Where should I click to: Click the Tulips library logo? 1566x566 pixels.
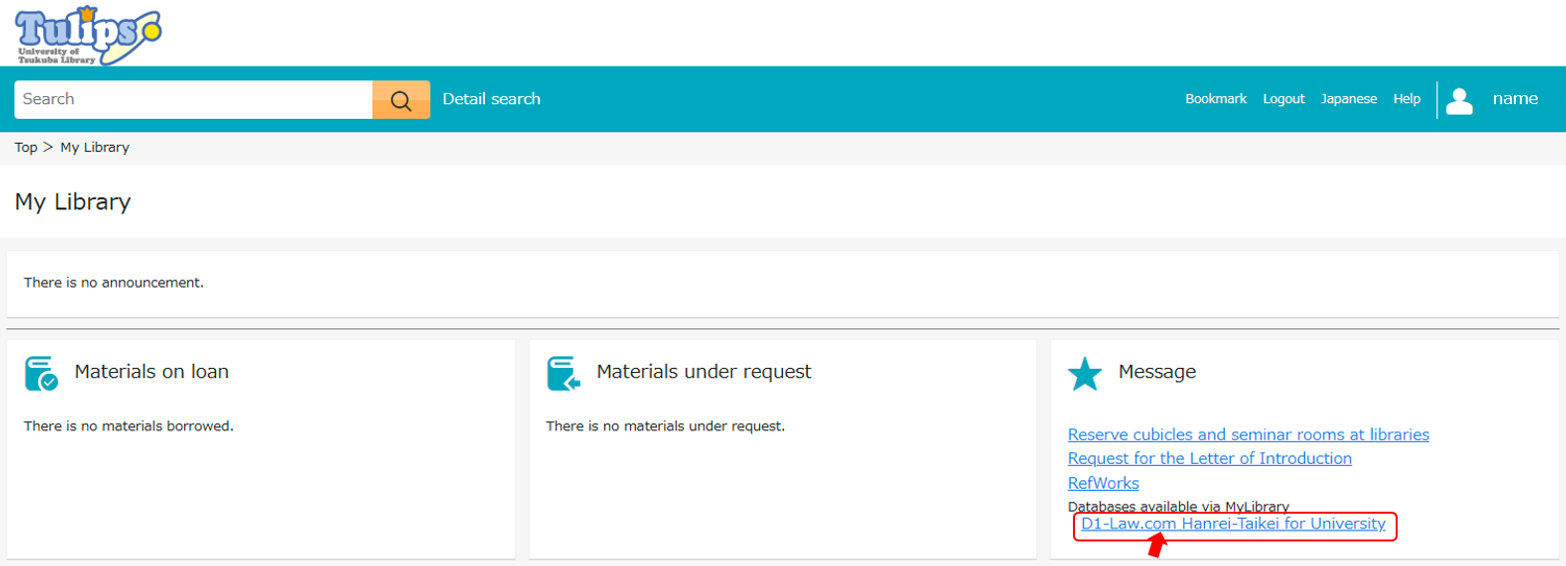87,34
